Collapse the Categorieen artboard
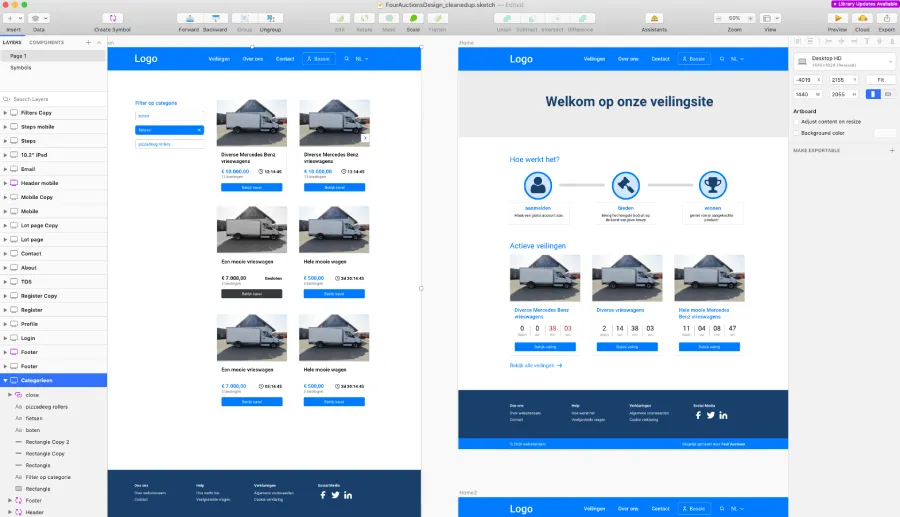The image size is (900, 517). coord(5,380)
